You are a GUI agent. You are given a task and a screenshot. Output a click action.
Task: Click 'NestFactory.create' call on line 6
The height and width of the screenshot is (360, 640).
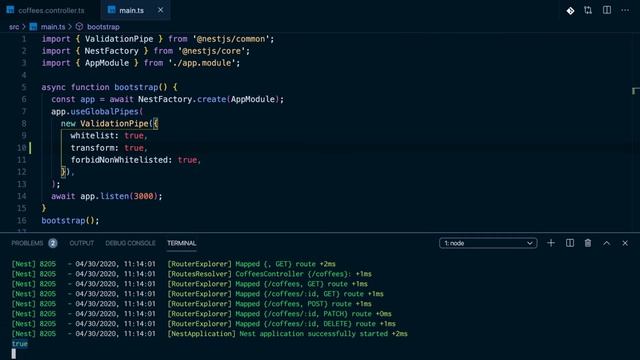click(182, 99)
